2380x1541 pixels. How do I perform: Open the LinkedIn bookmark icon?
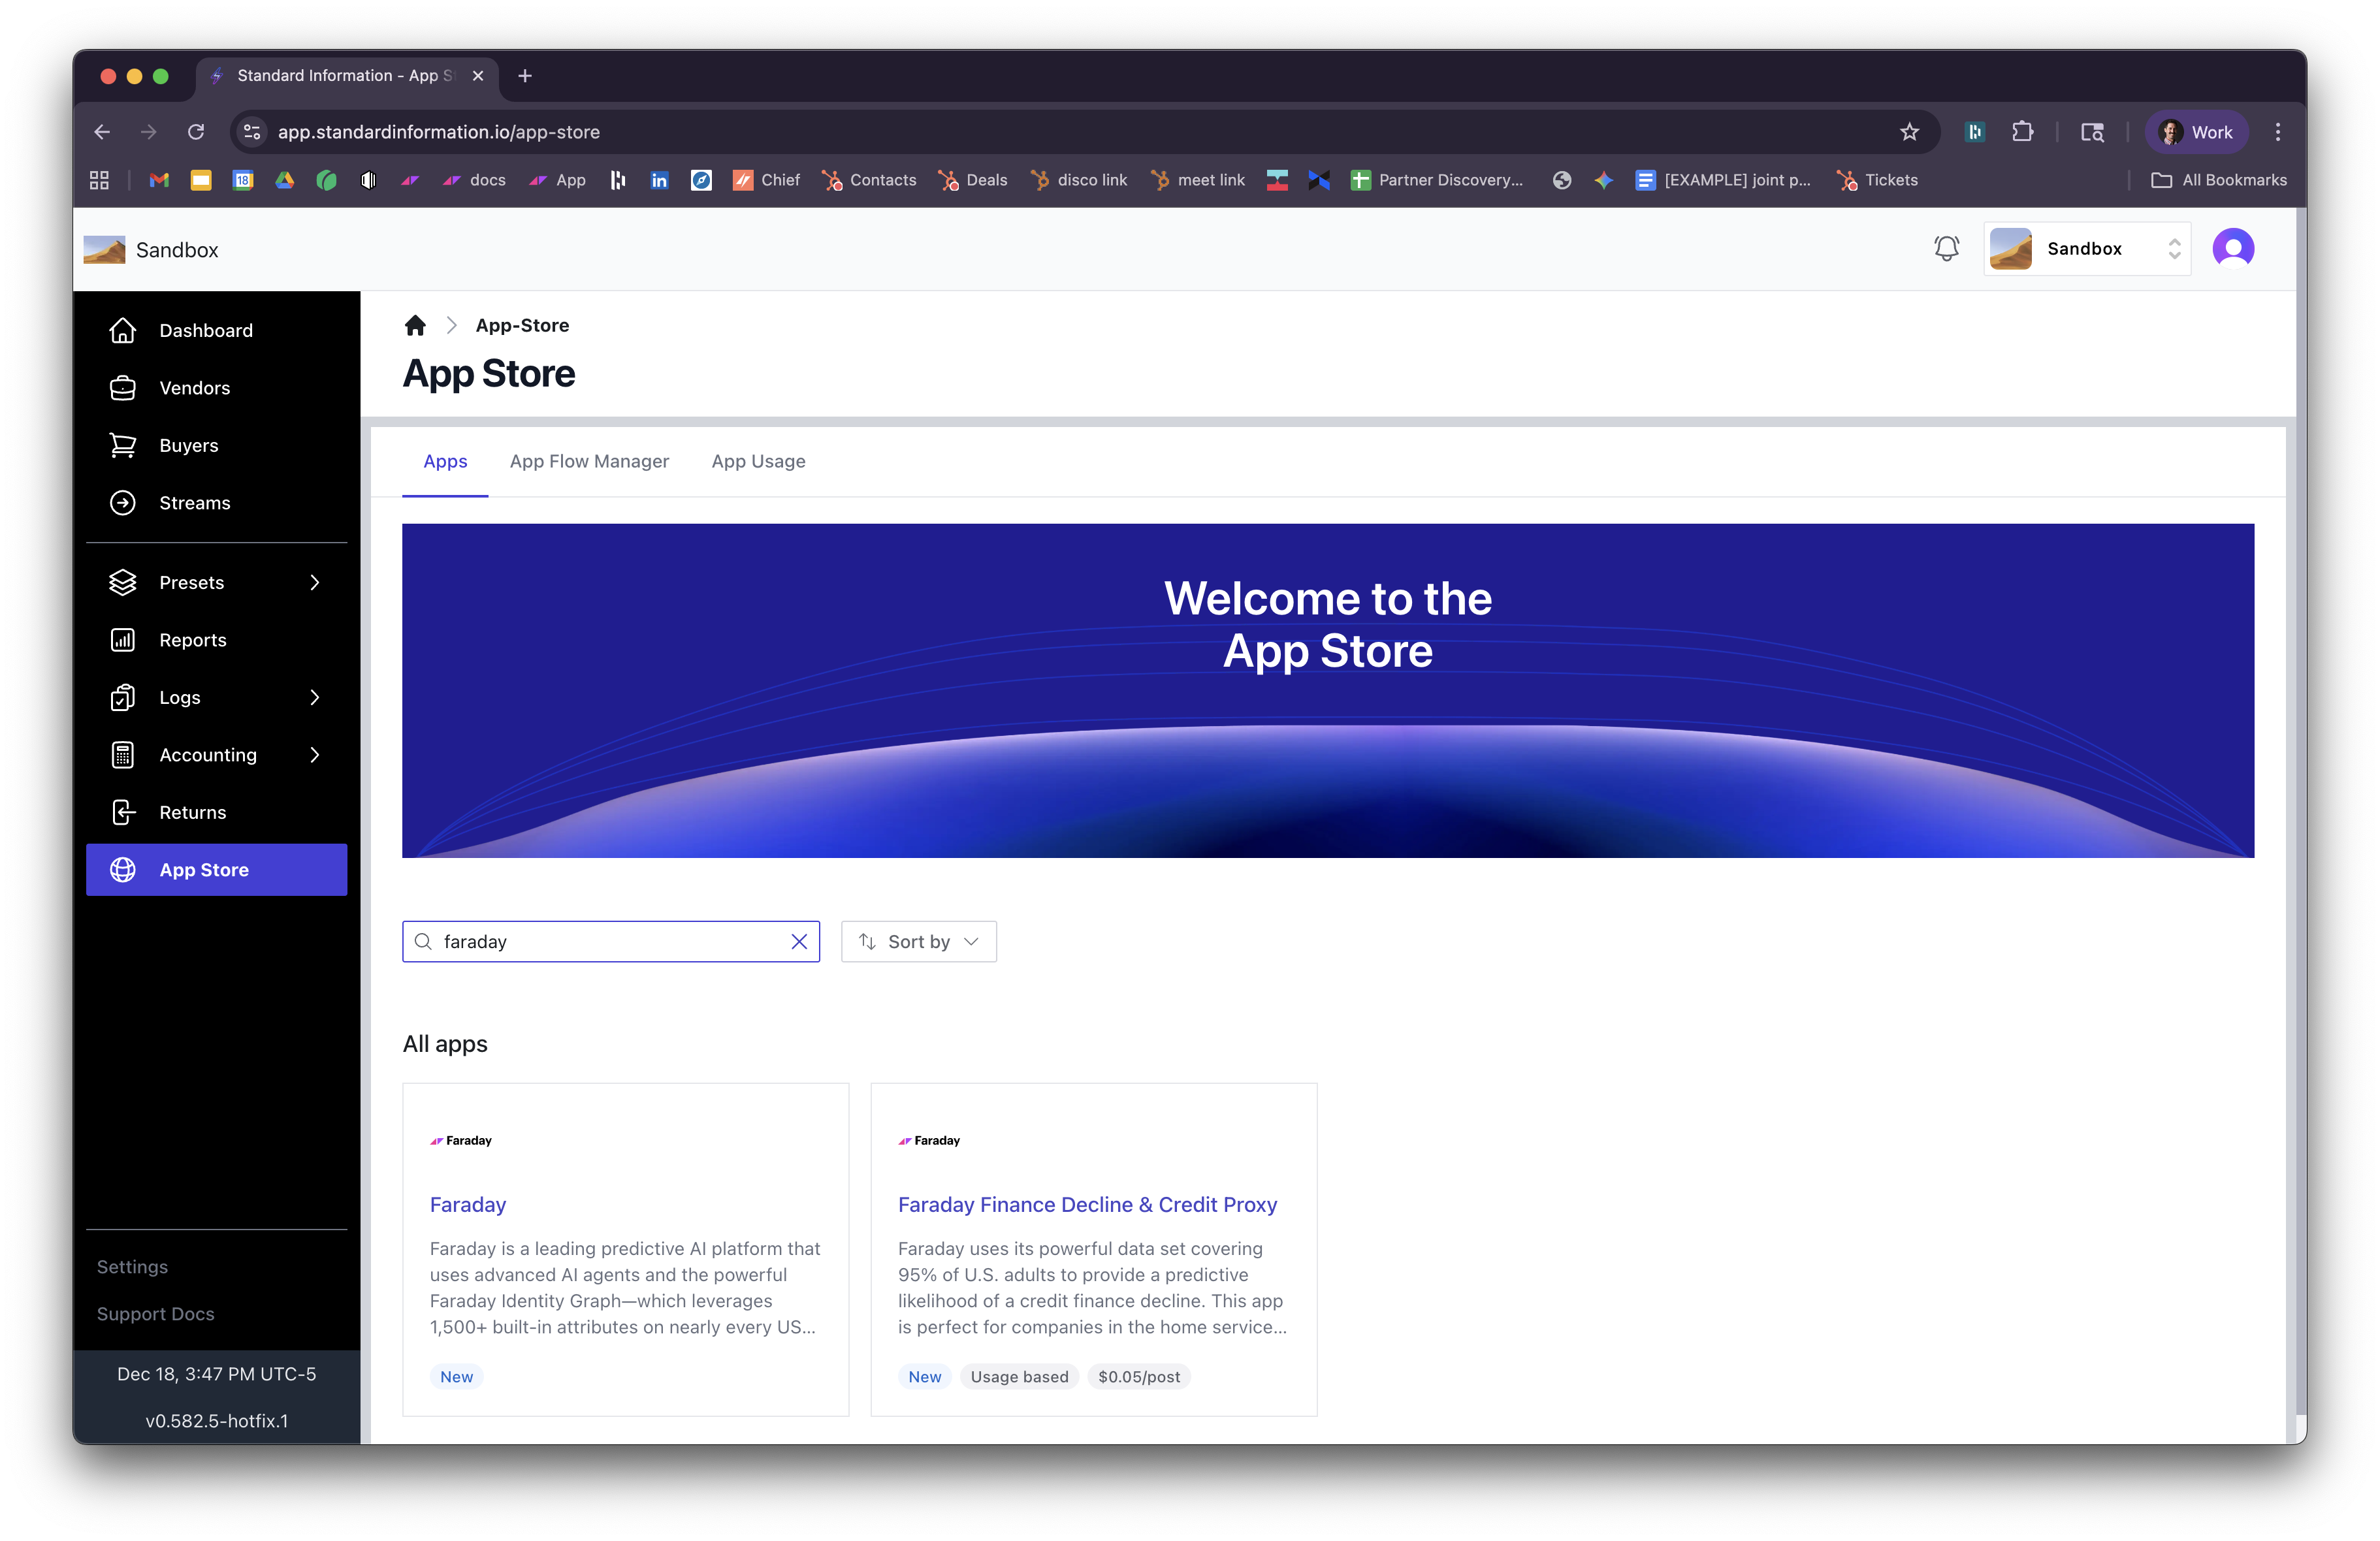[660, 180]
